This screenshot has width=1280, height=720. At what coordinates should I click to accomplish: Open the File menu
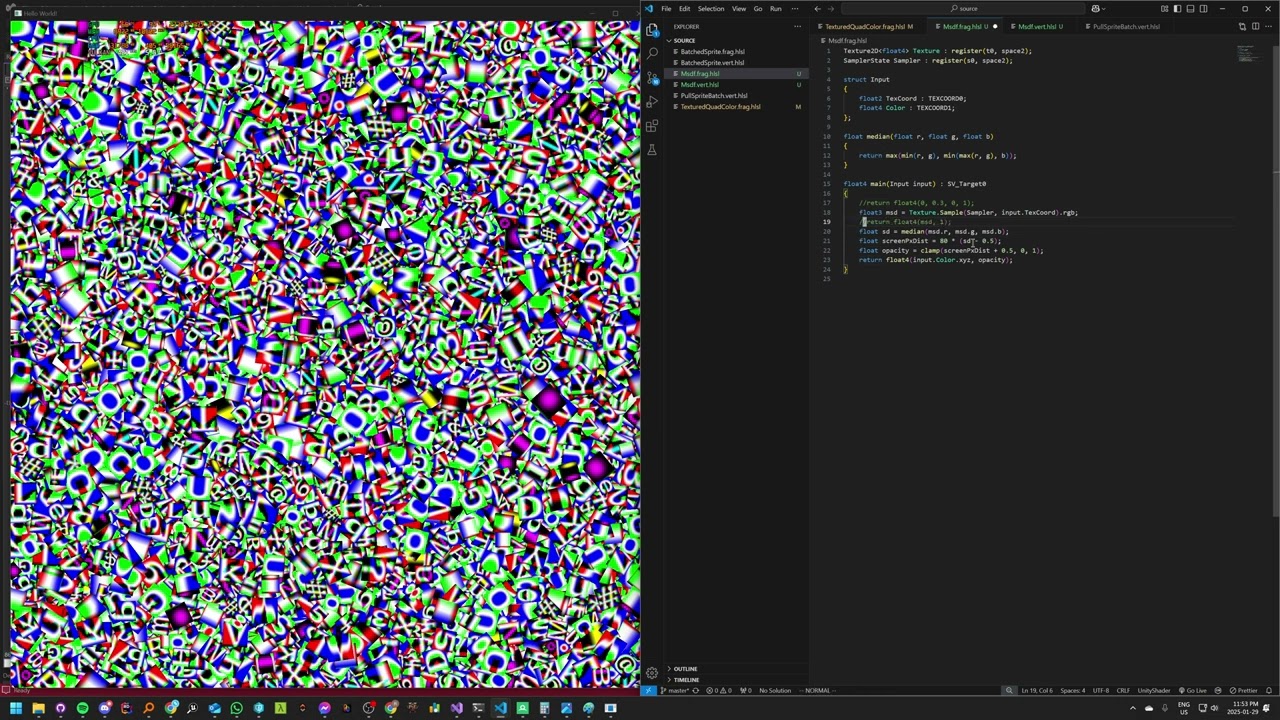pos(666,9)
